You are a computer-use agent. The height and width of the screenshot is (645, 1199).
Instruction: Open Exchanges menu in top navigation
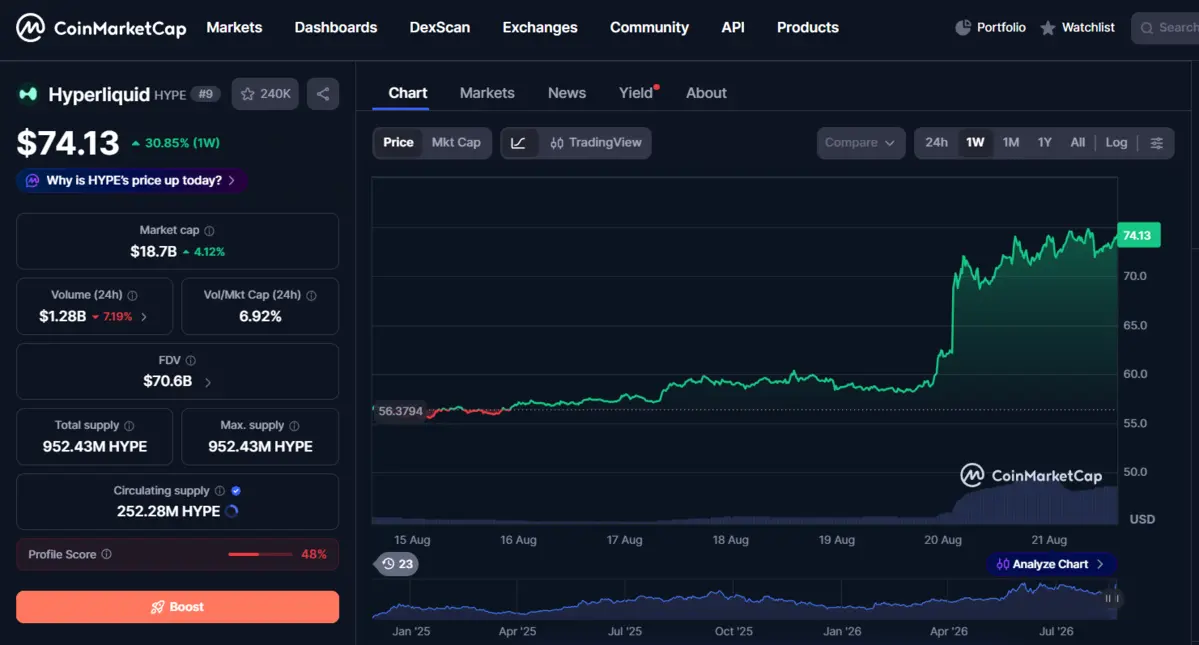(x=540, y=28)
